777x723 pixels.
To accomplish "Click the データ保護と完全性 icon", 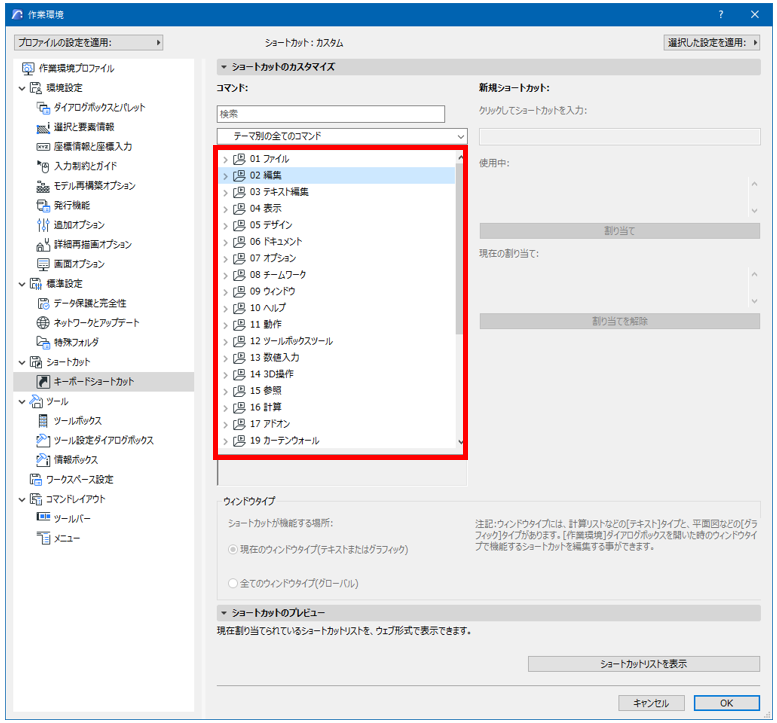I will [x=44, y=303].
